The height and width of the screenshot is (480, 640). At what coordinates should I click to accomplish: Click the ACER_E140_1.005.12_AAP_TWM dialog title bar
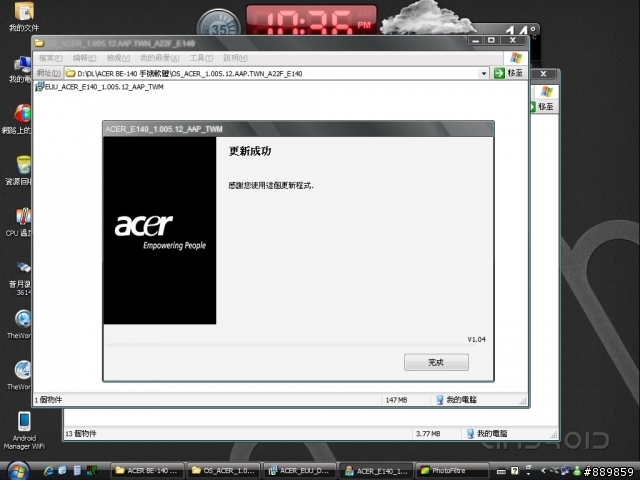(x=298, y=129)
